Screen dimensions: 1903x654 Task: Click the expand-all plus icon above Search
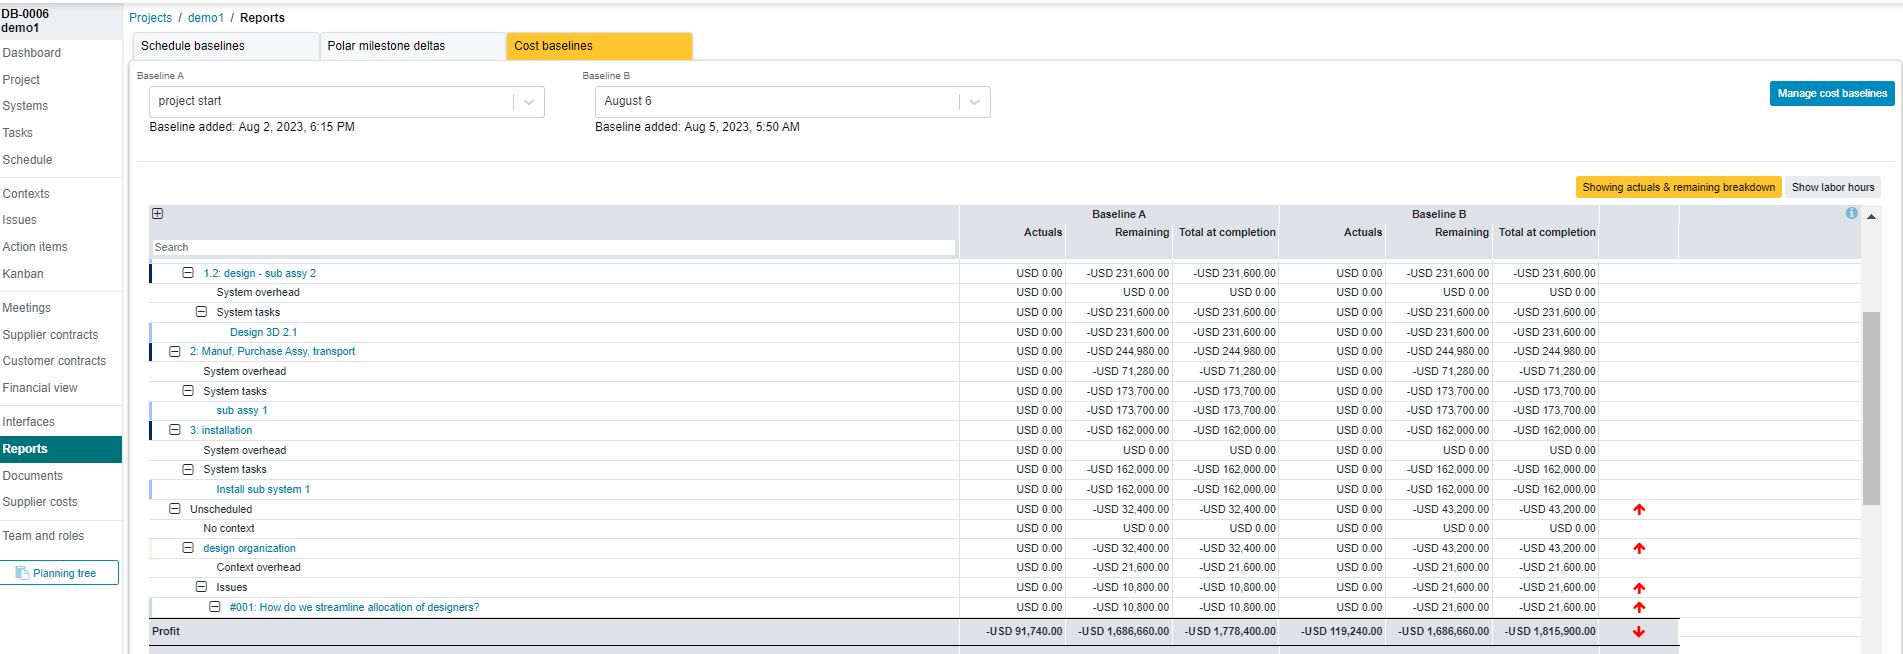click(x=157, y=213)
